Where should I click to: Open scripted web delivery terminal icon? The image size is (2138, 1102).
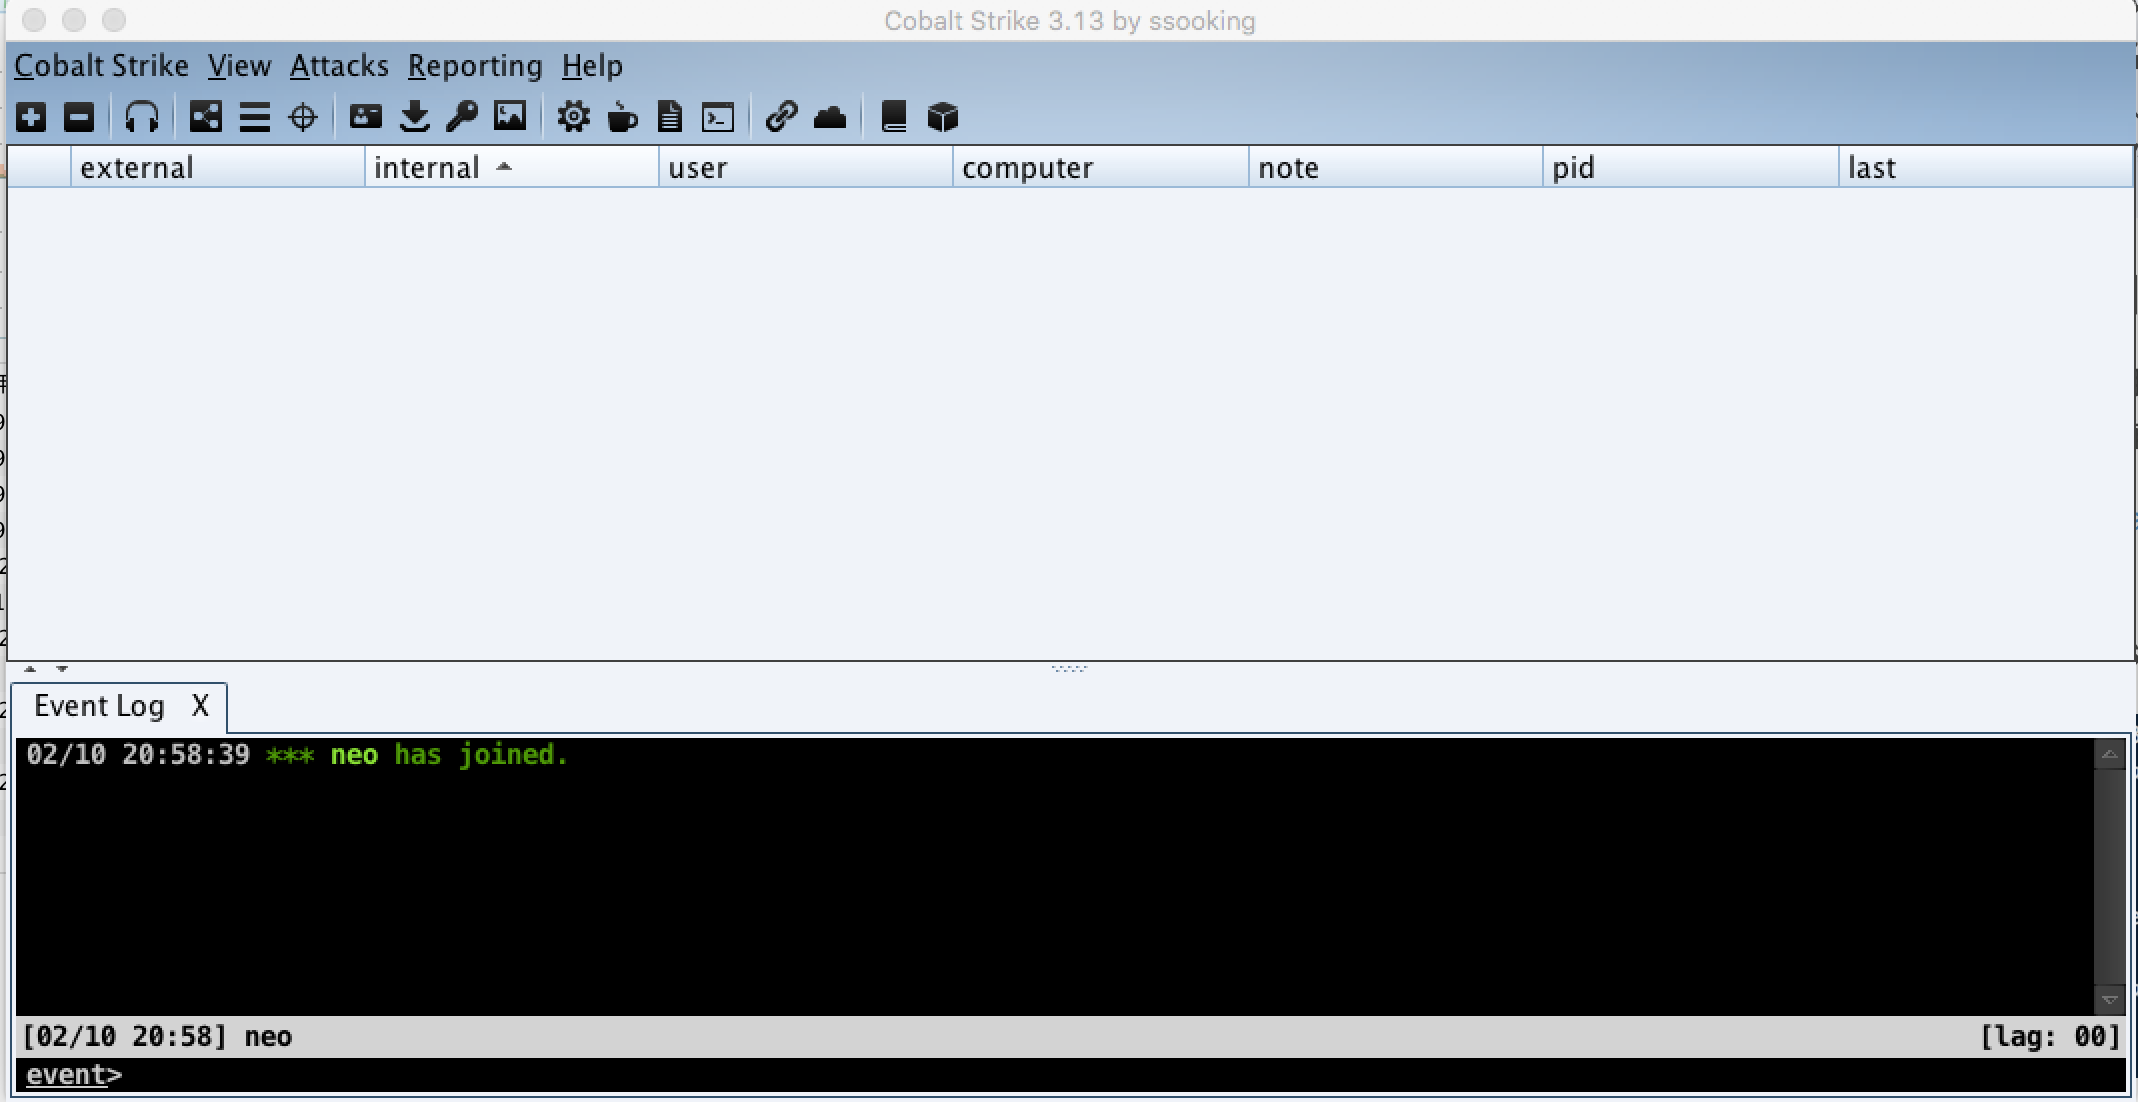pos(718,118)
